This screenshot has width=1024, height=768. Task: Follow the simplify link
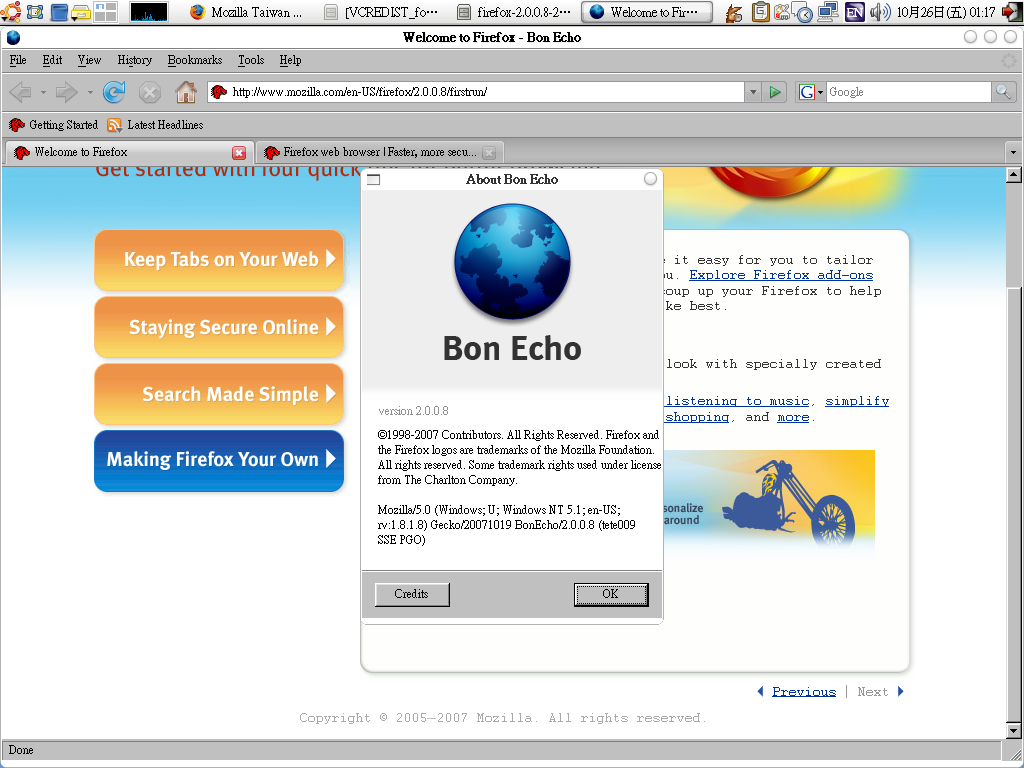pos(857,401)
